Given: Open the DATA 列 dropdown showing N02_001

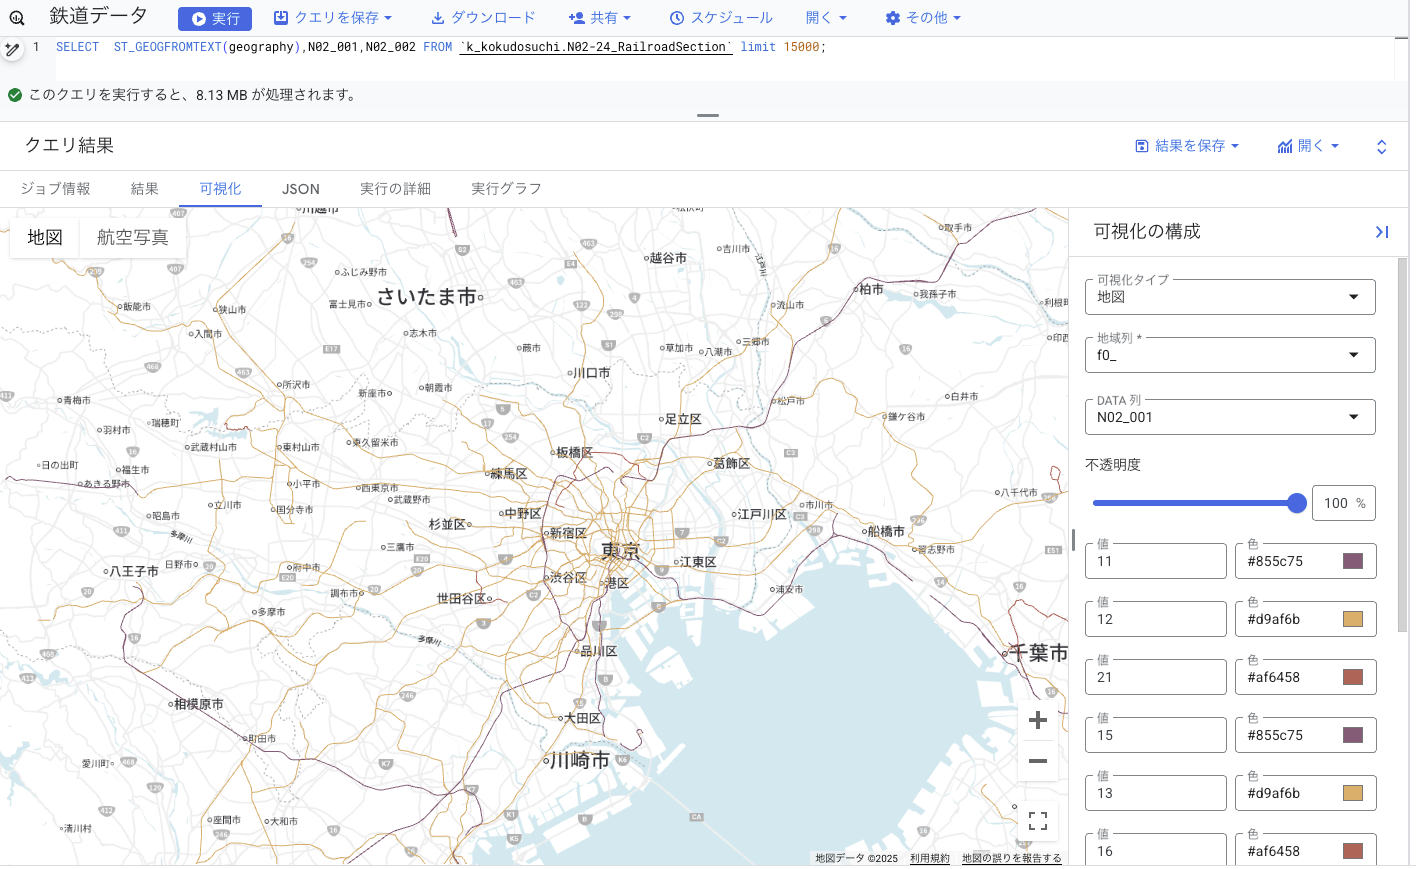Looking at the screenshot, I should [1230, 417].
